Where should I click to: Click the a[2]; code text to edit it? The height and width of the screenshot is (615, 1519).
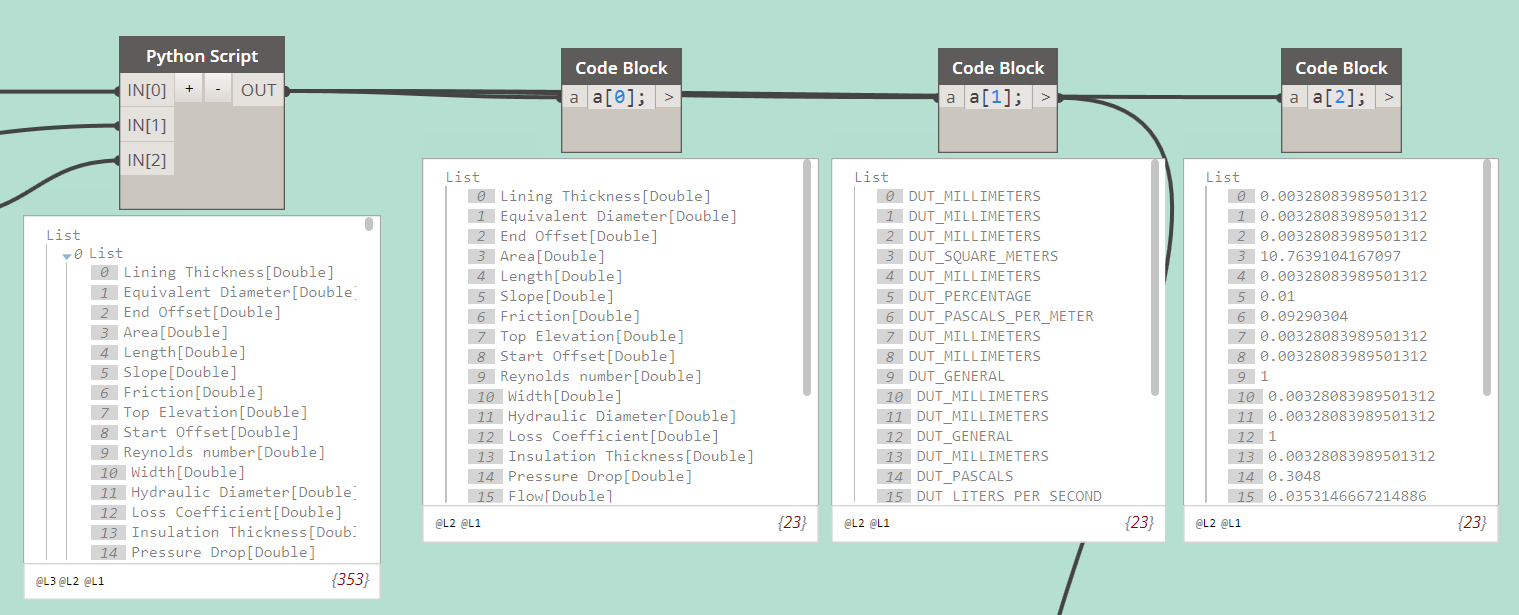pyautogui.click(x=1338, y=96)
